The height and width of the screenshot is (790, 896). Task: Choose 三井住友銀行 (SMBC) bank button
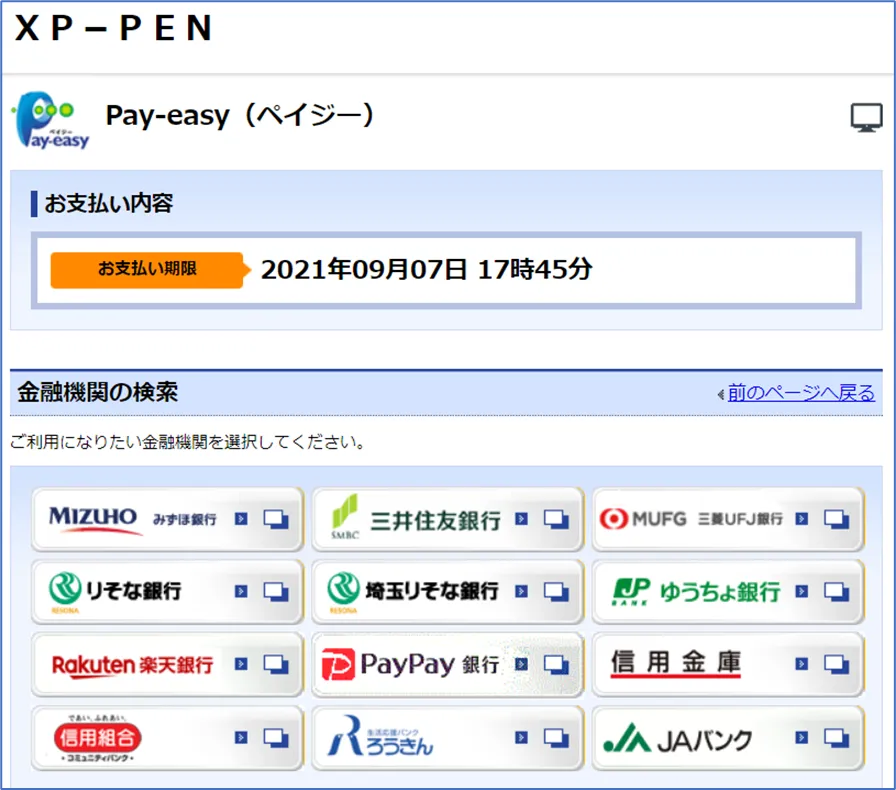pyautogui.click(x=447, y=519)
